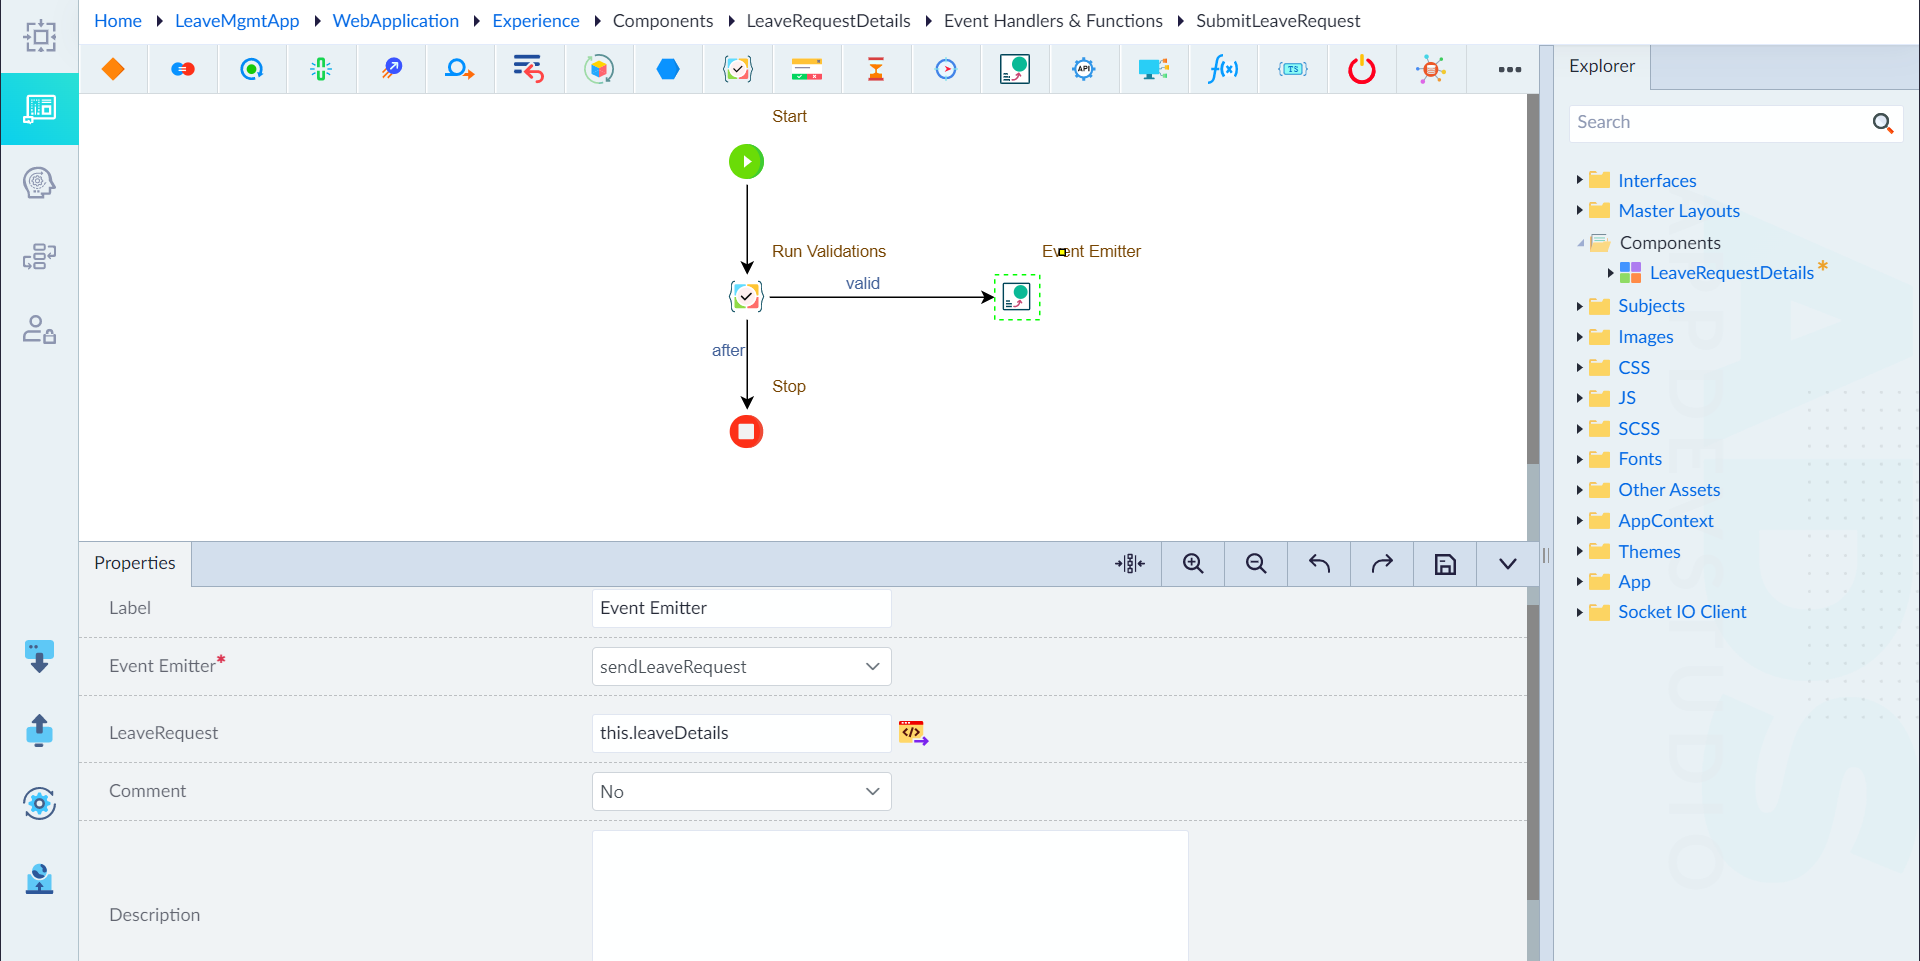This screenshot has height=961, width=1920.
Task: Select the Event Emitter node on canvas
Action: coord(1017,297)
